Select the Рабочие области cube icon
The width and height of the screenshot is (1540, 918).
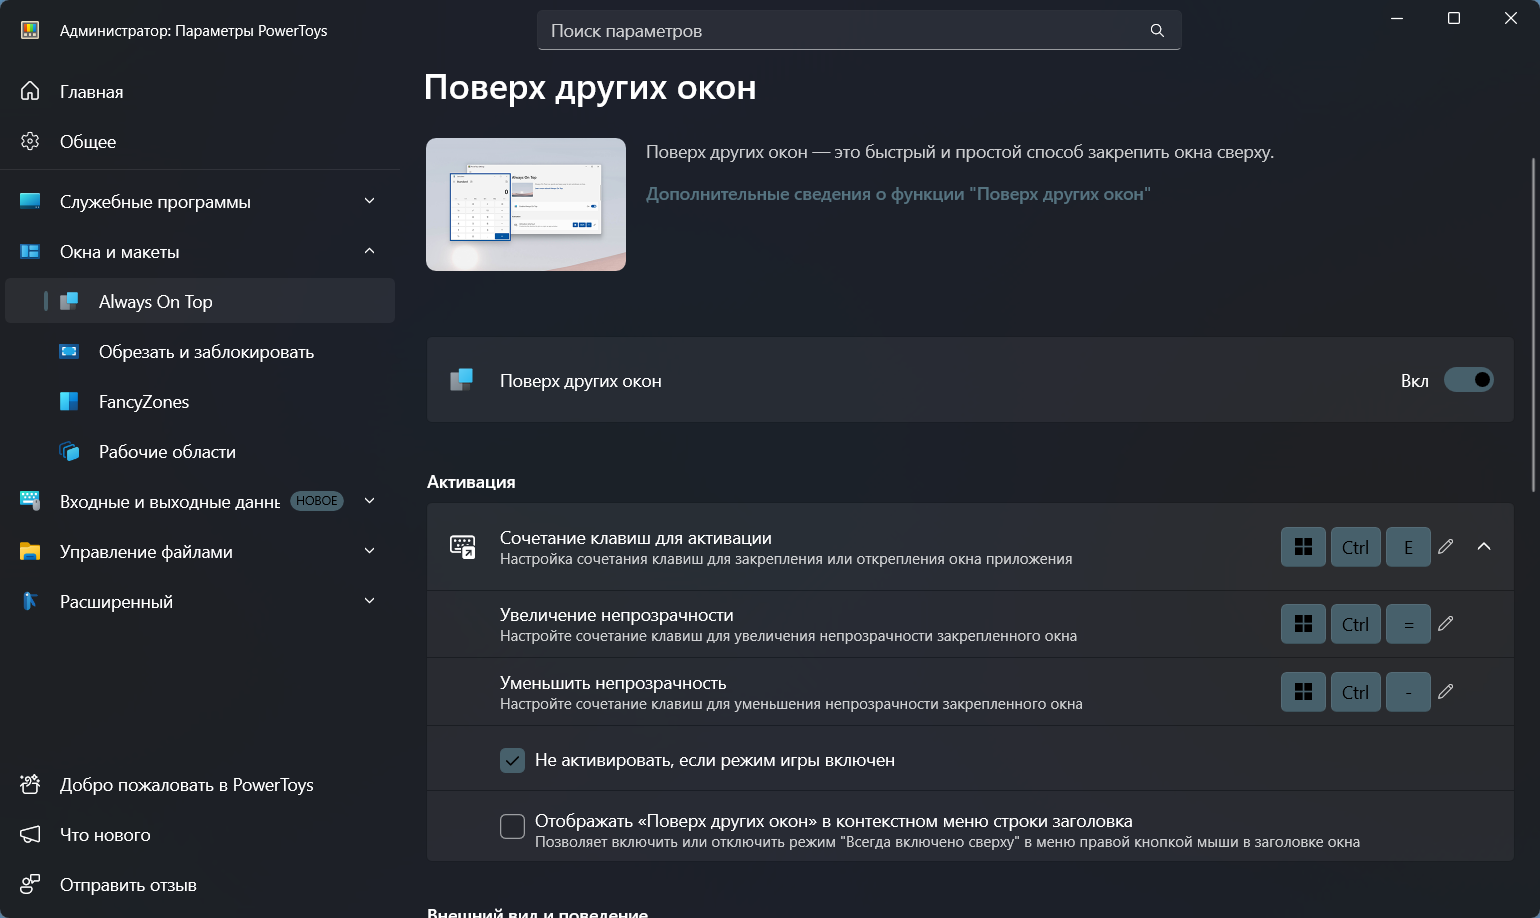pos(69,451)
